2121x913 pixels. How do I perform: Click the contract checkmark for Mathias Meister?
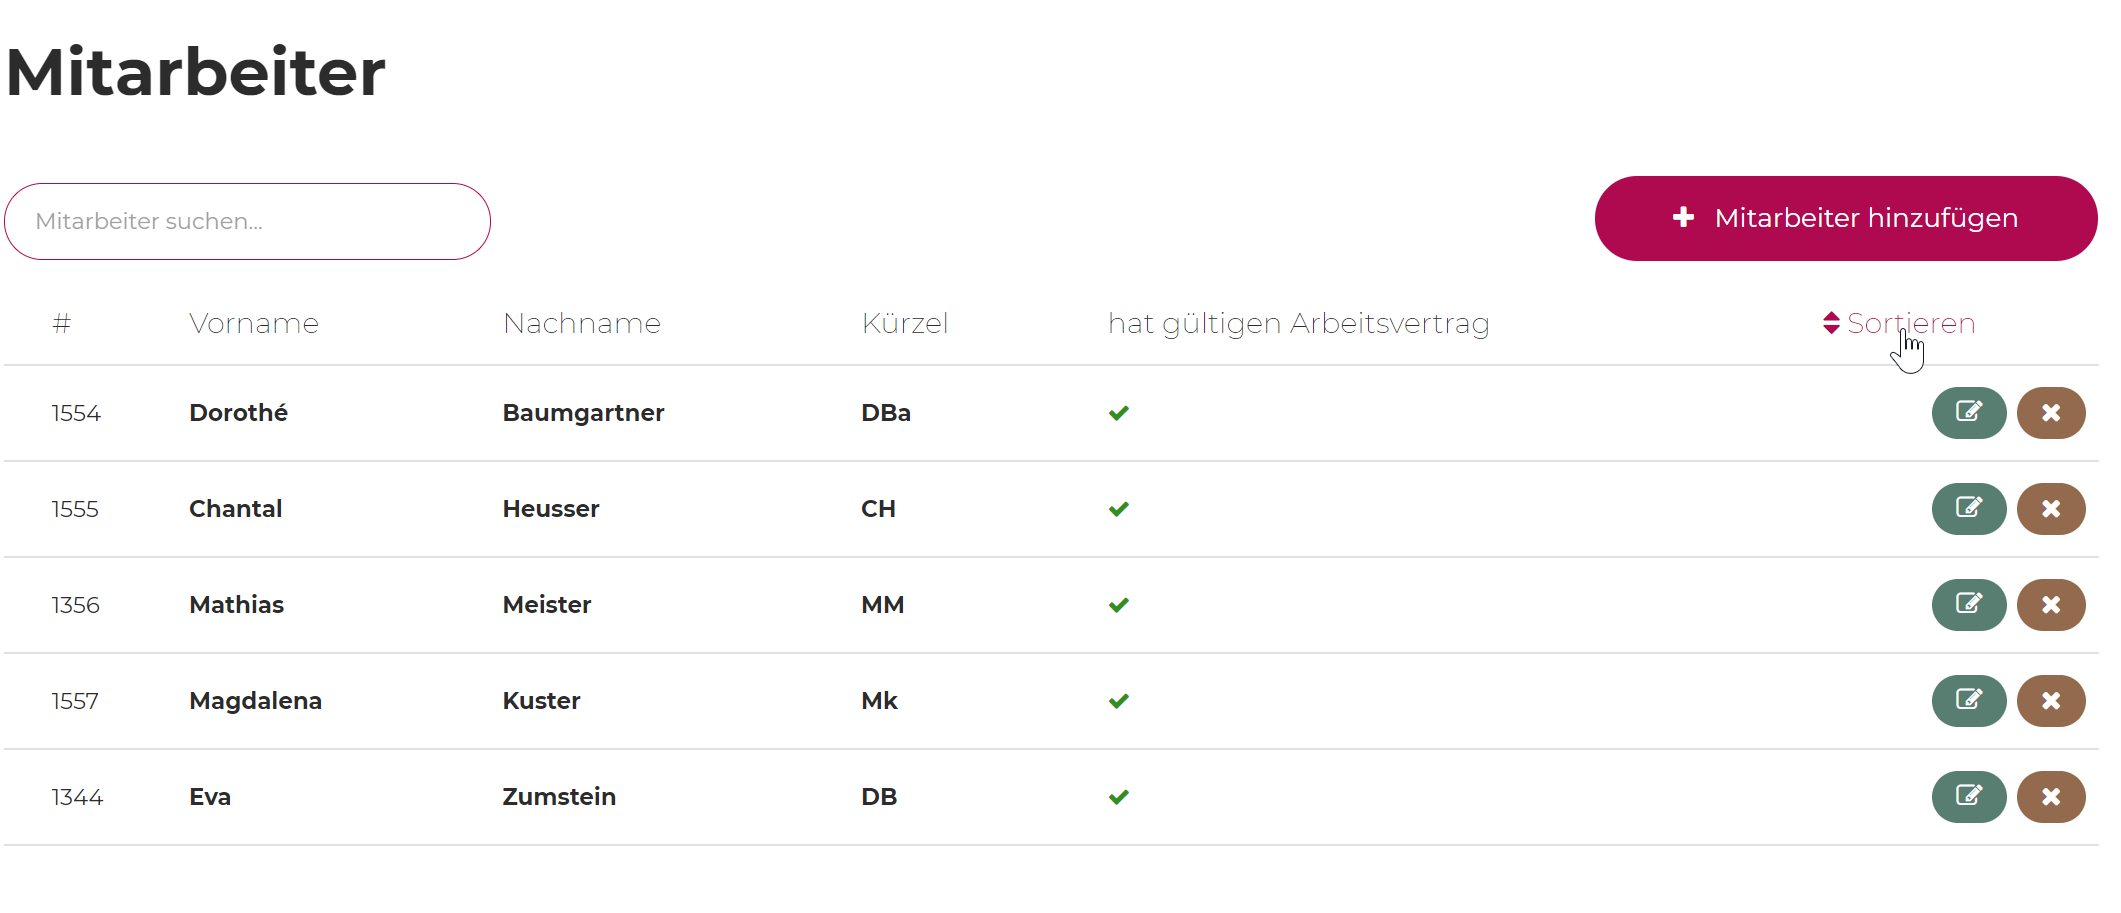pos(1119,605)
